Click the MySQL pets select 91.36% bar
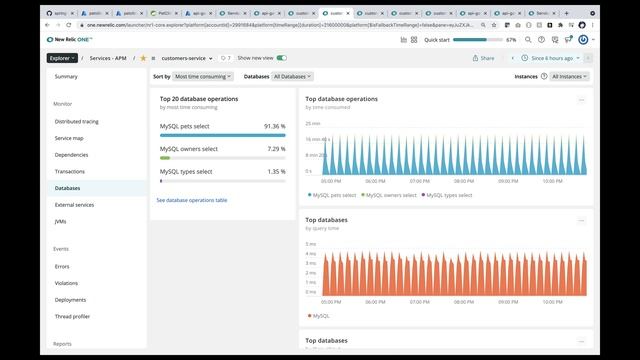 (x=223, y=135)
